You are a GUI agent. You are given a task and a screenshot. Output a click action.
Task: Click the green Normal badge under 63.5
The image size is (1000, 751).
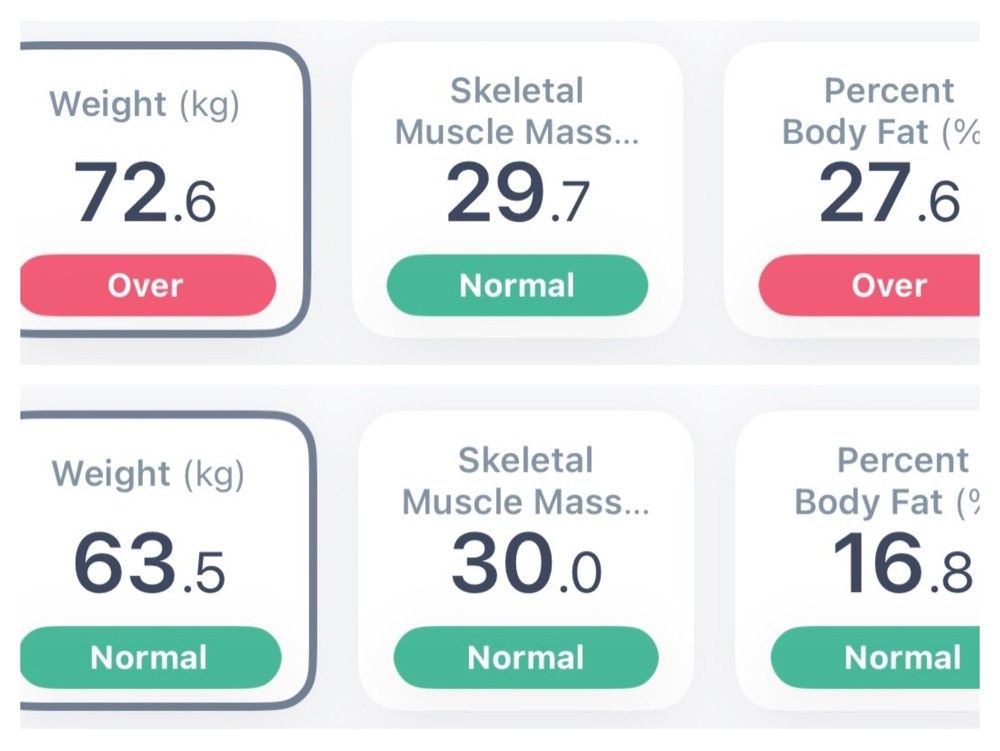149,657
